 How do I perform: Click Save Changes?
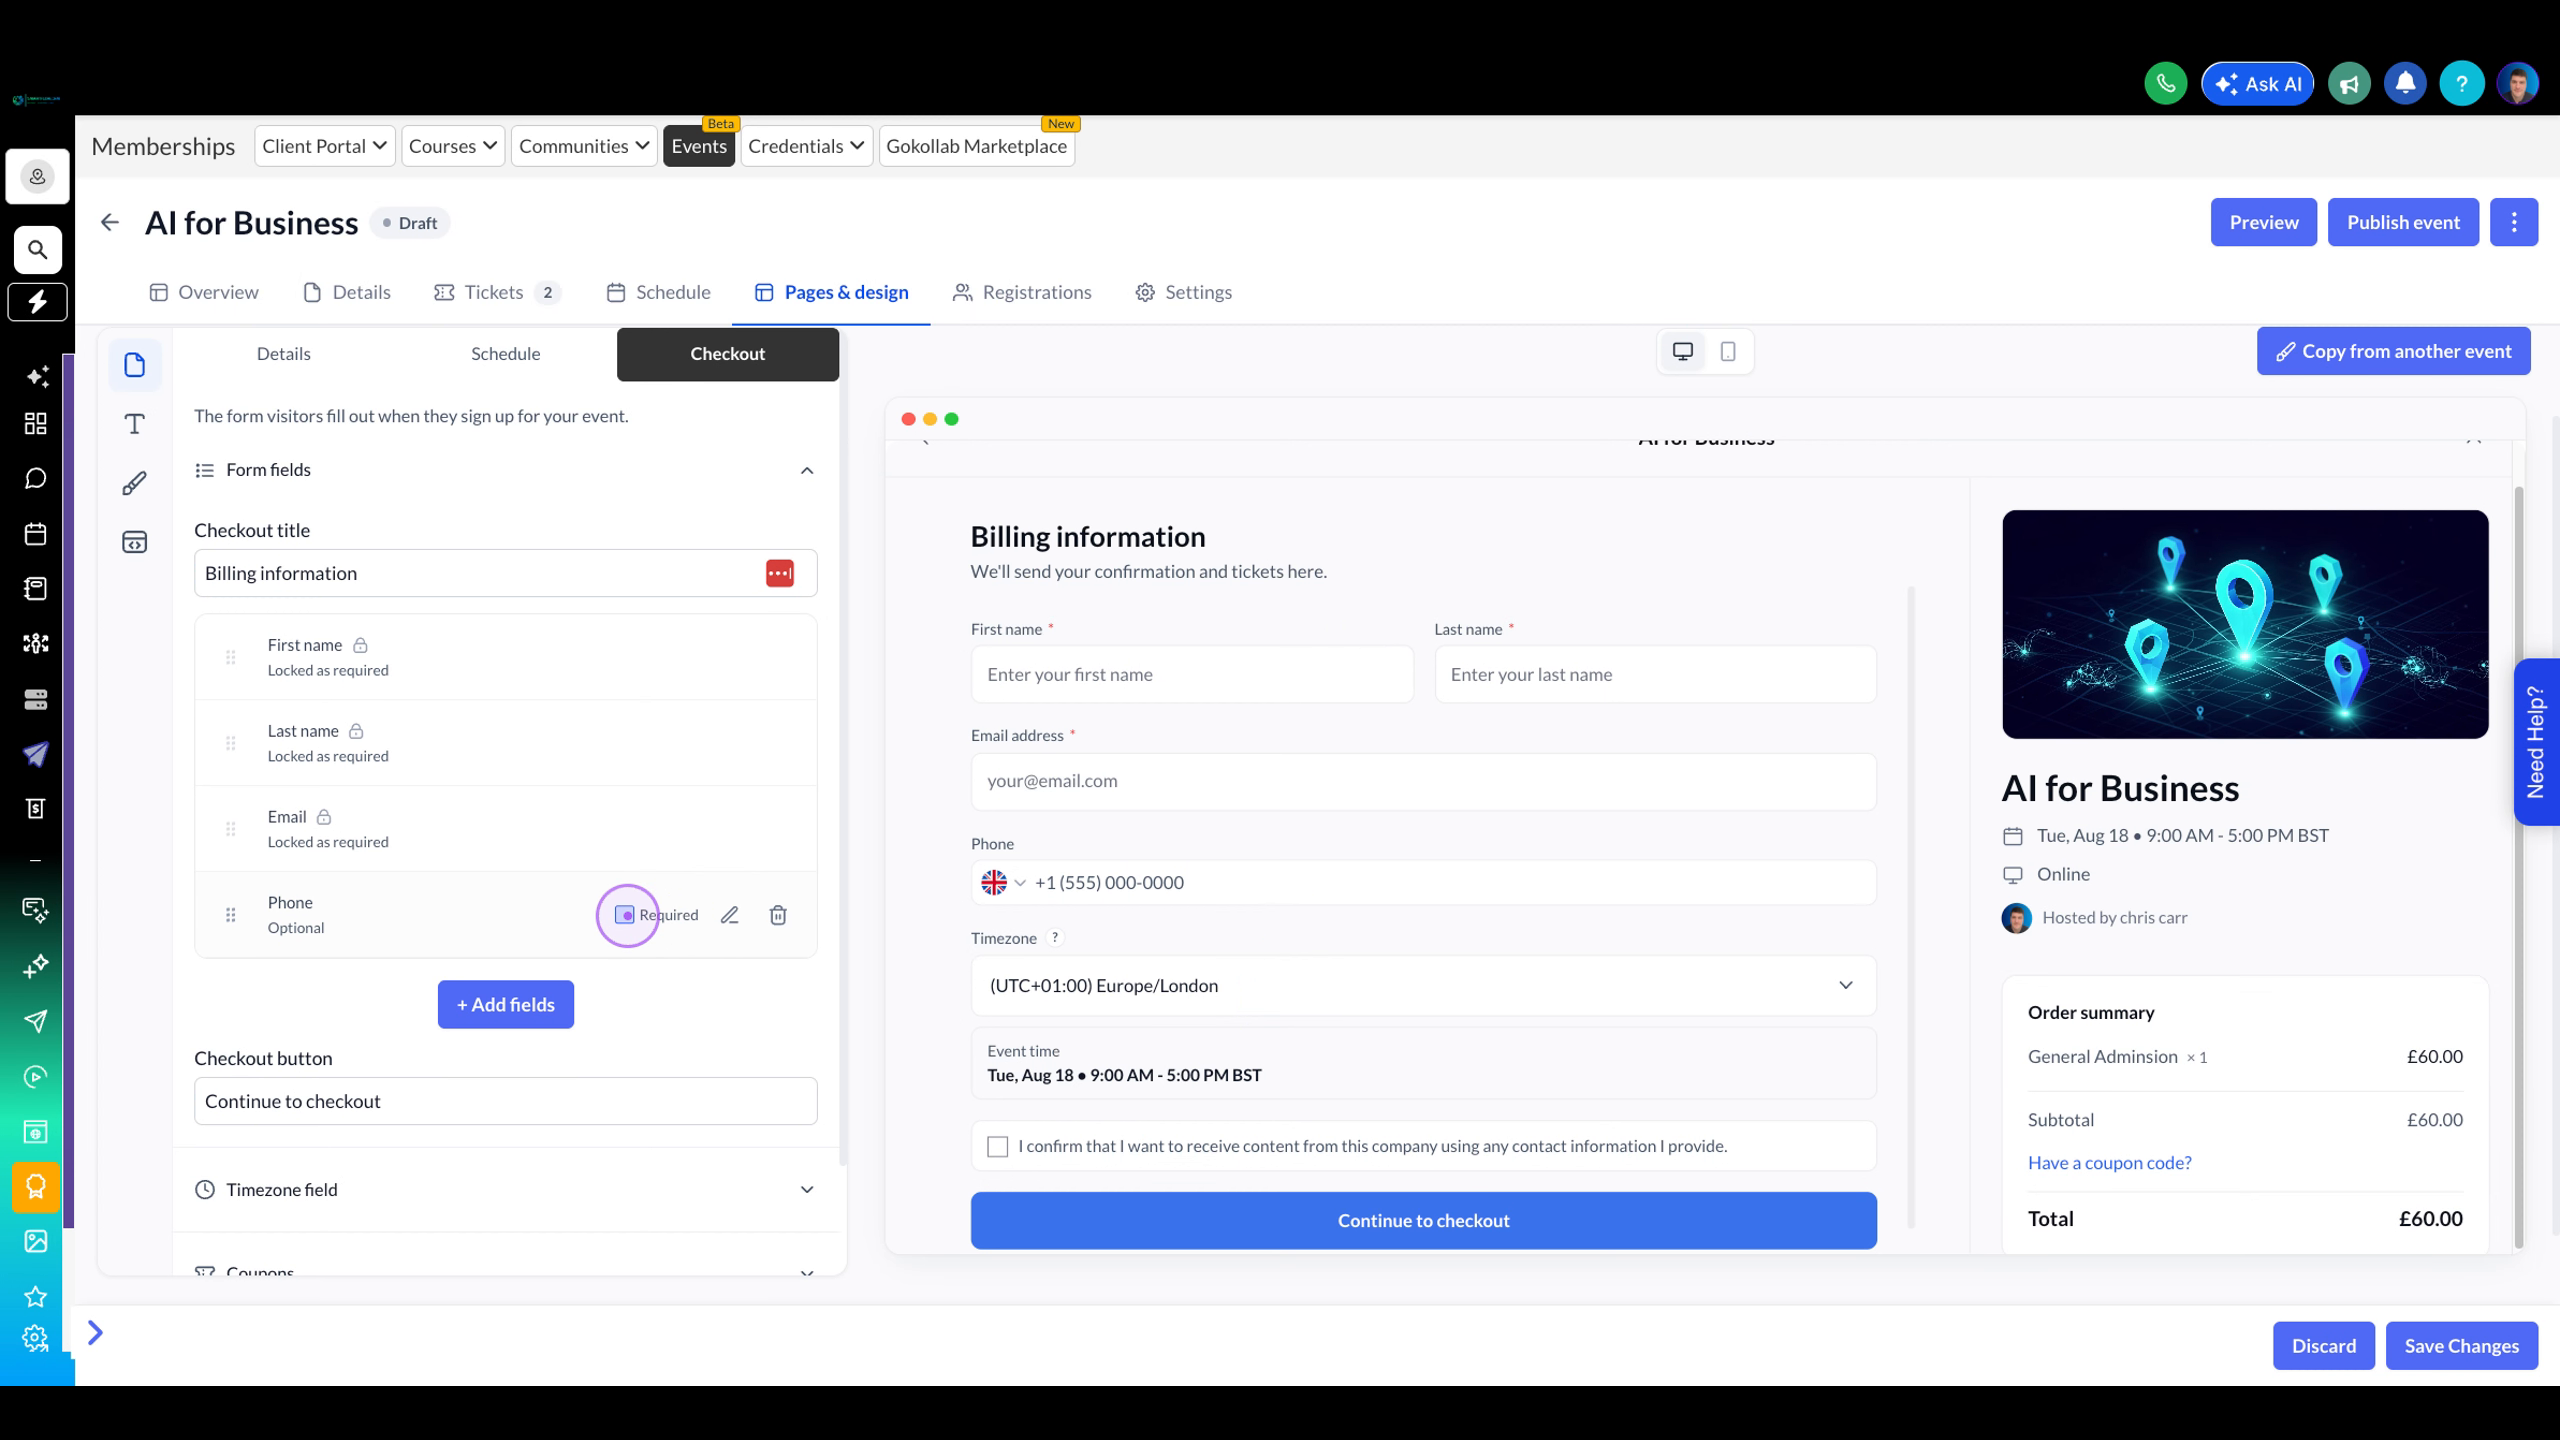2461,1346
